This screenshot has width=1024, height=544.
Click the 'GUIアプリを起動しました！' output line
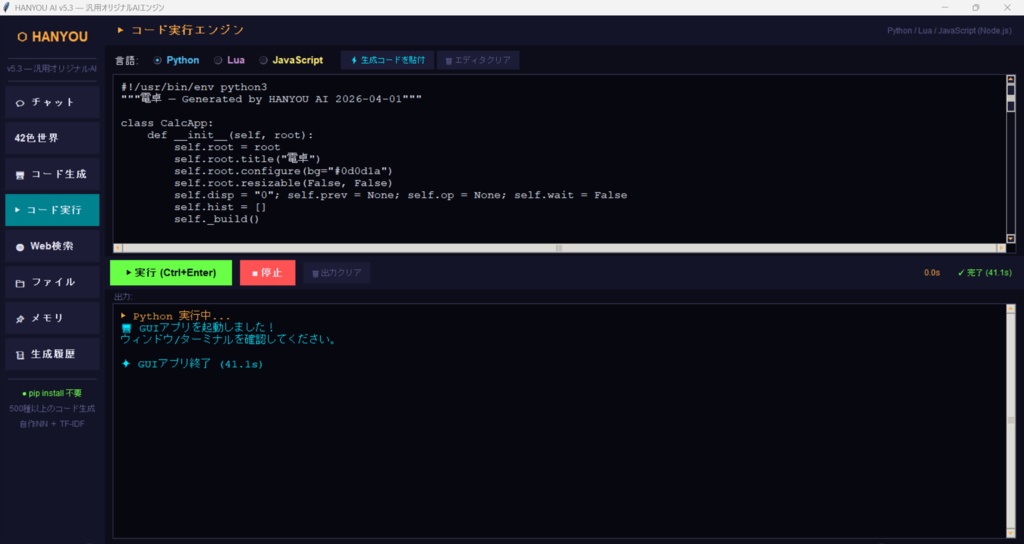(x=199, y=328)
